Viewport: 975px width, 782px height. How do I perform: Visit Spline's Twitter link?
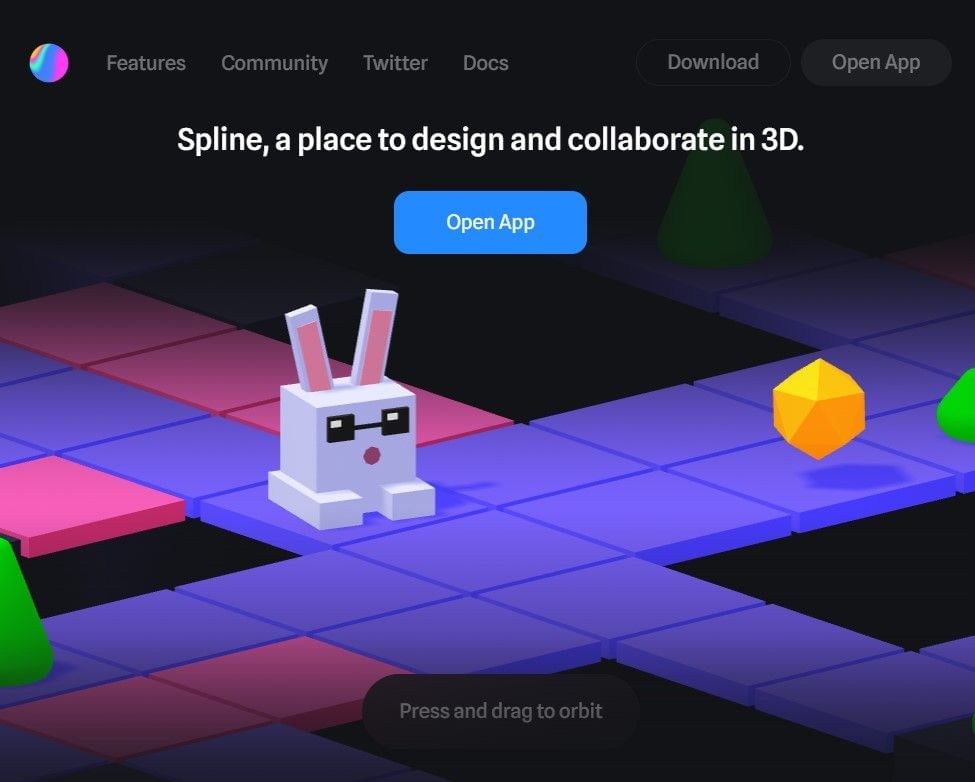pos(394,62)
